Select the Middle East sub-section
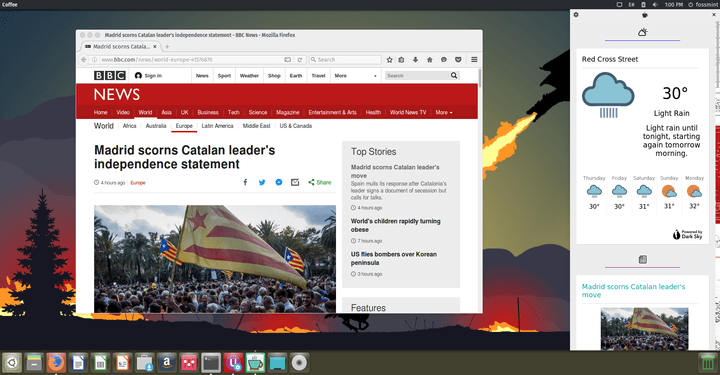720x375 pixels. pyautogui.click(x=256, y=126)
